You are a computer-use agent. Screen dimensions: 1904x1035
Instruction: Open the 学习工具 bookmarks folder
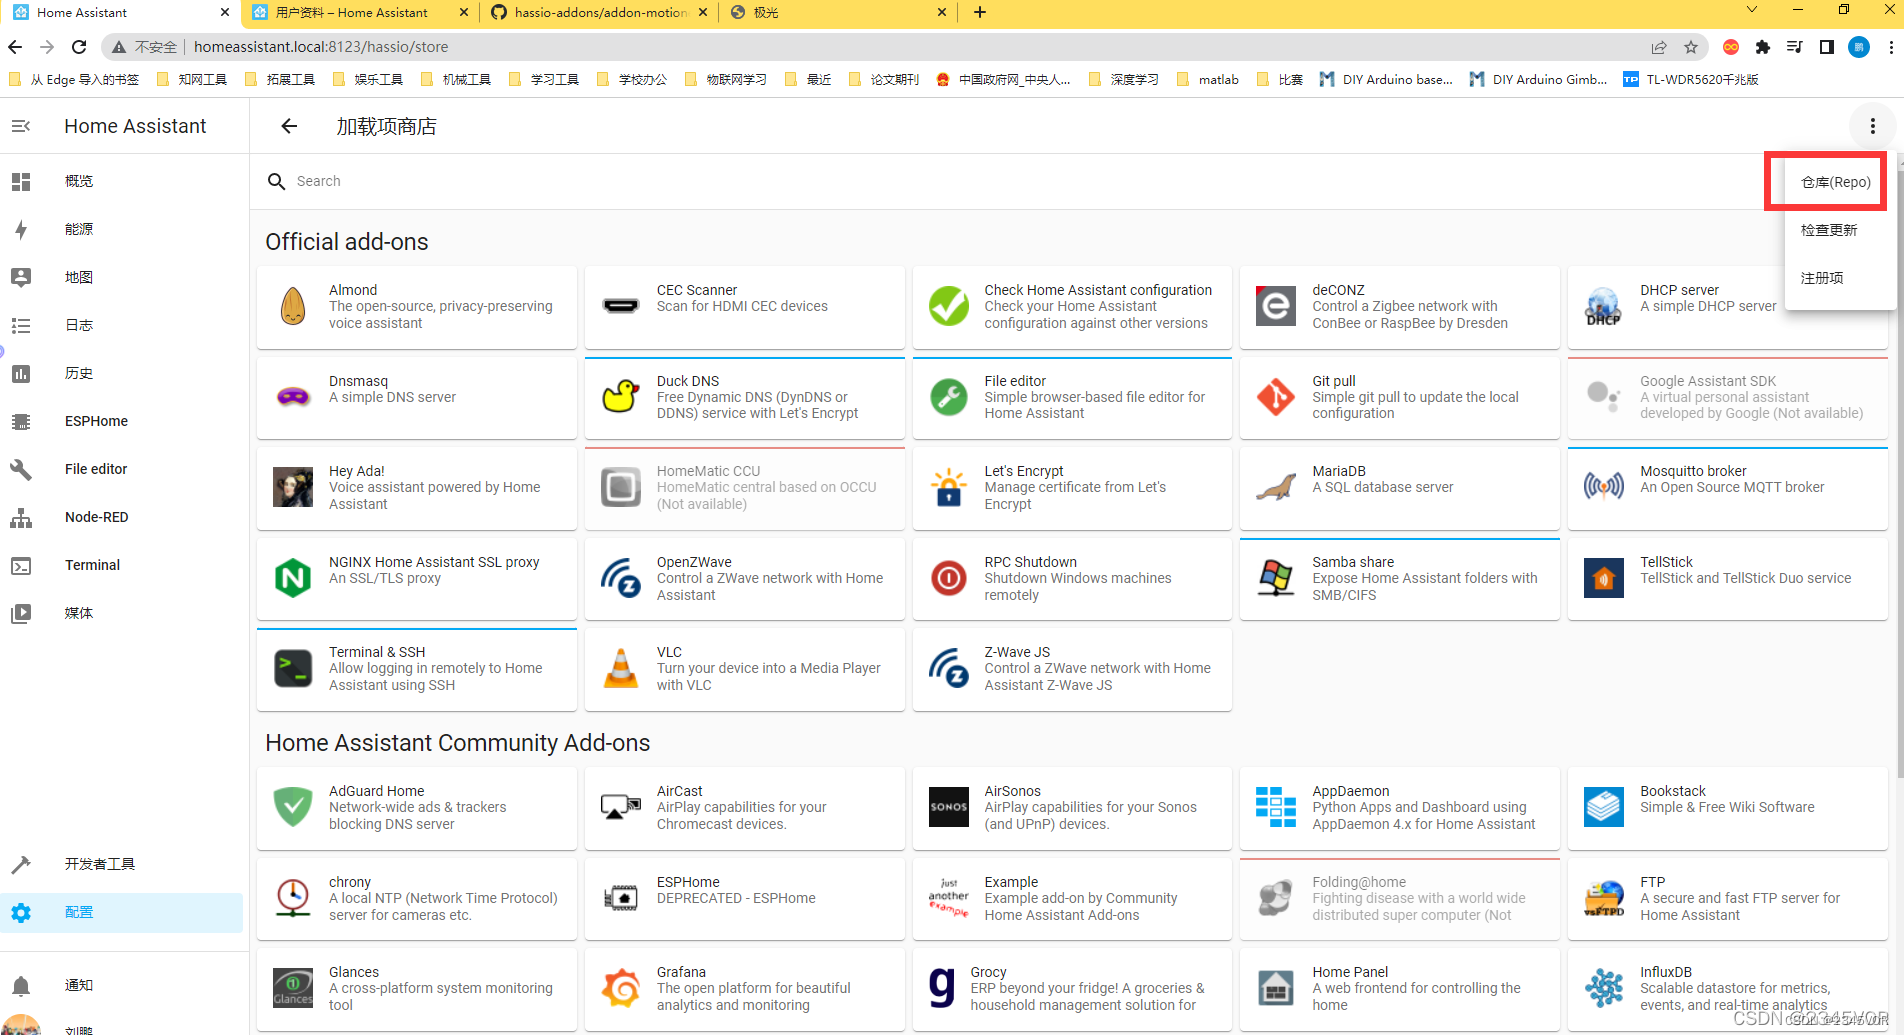[544, 79]
